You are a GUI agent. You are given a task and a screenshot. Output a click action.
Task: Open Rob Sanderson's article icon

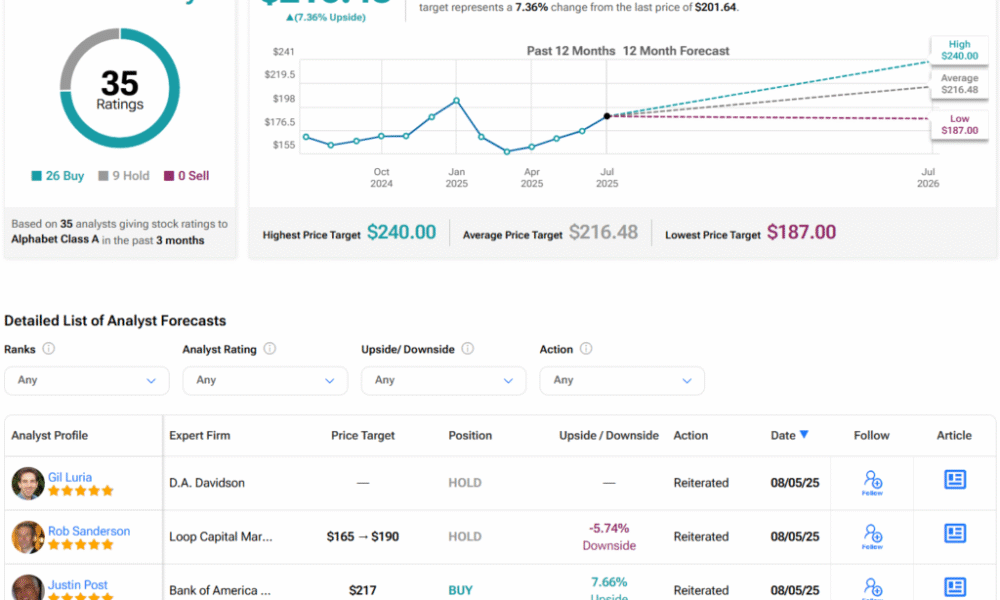tap(955, 534)
